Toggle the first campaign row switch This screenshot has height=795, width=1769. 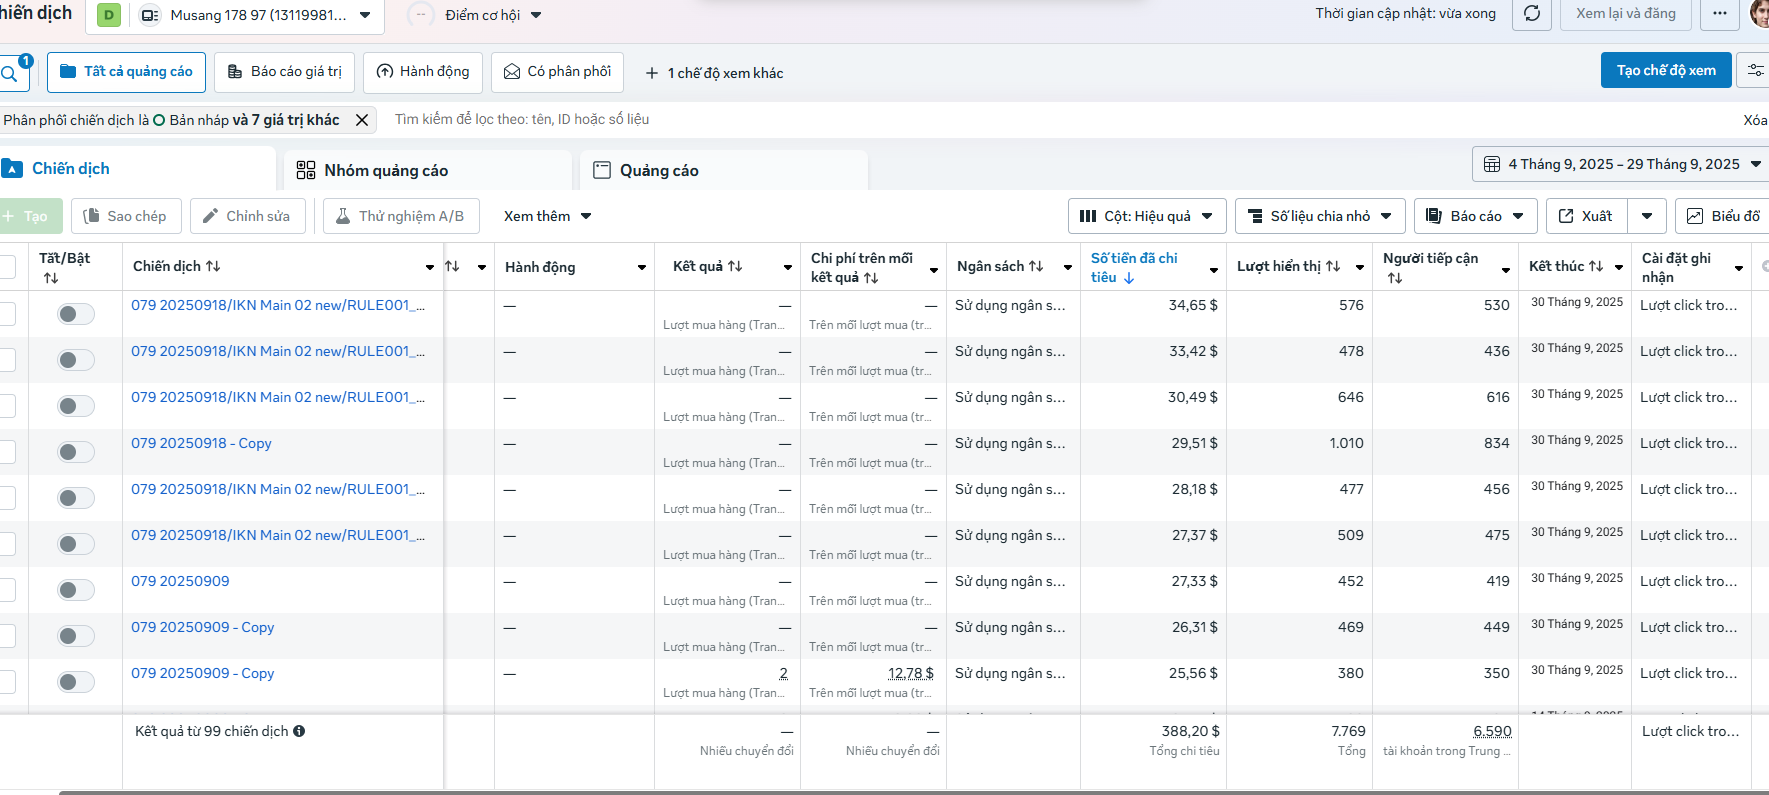75,314
